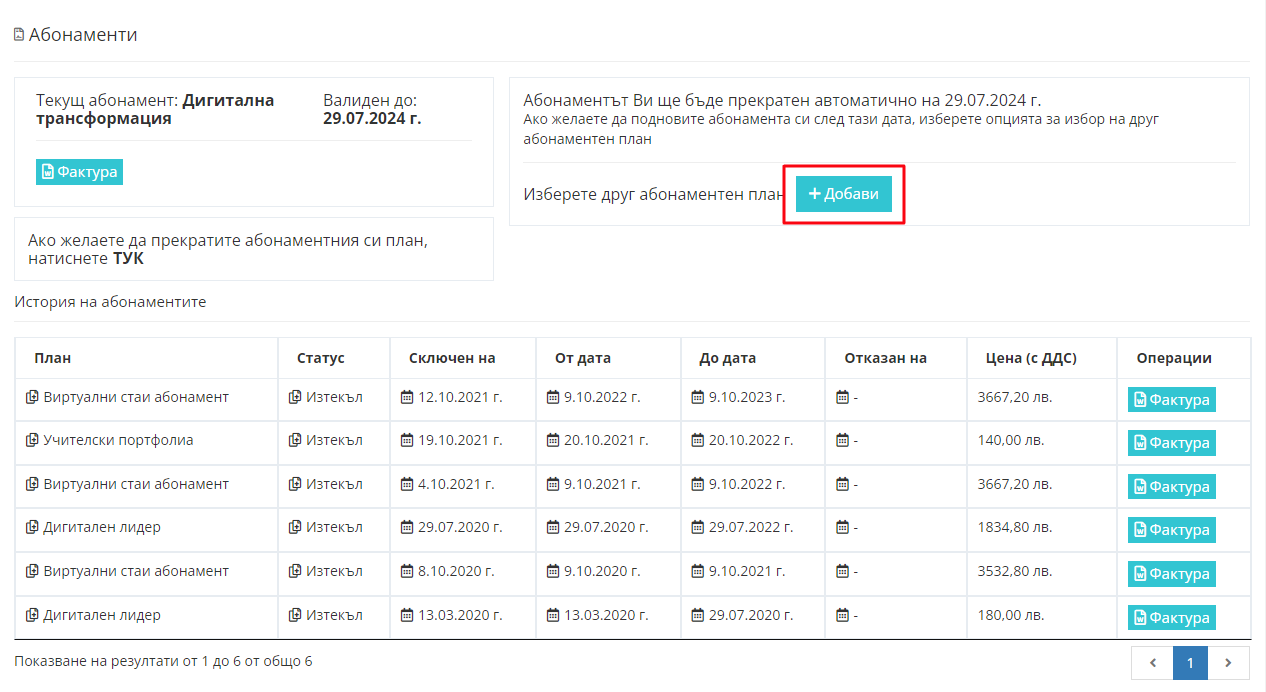Select page 1 in pagination
The width and height of the screenshot is (1266, 692).
tap(1190, 662)
